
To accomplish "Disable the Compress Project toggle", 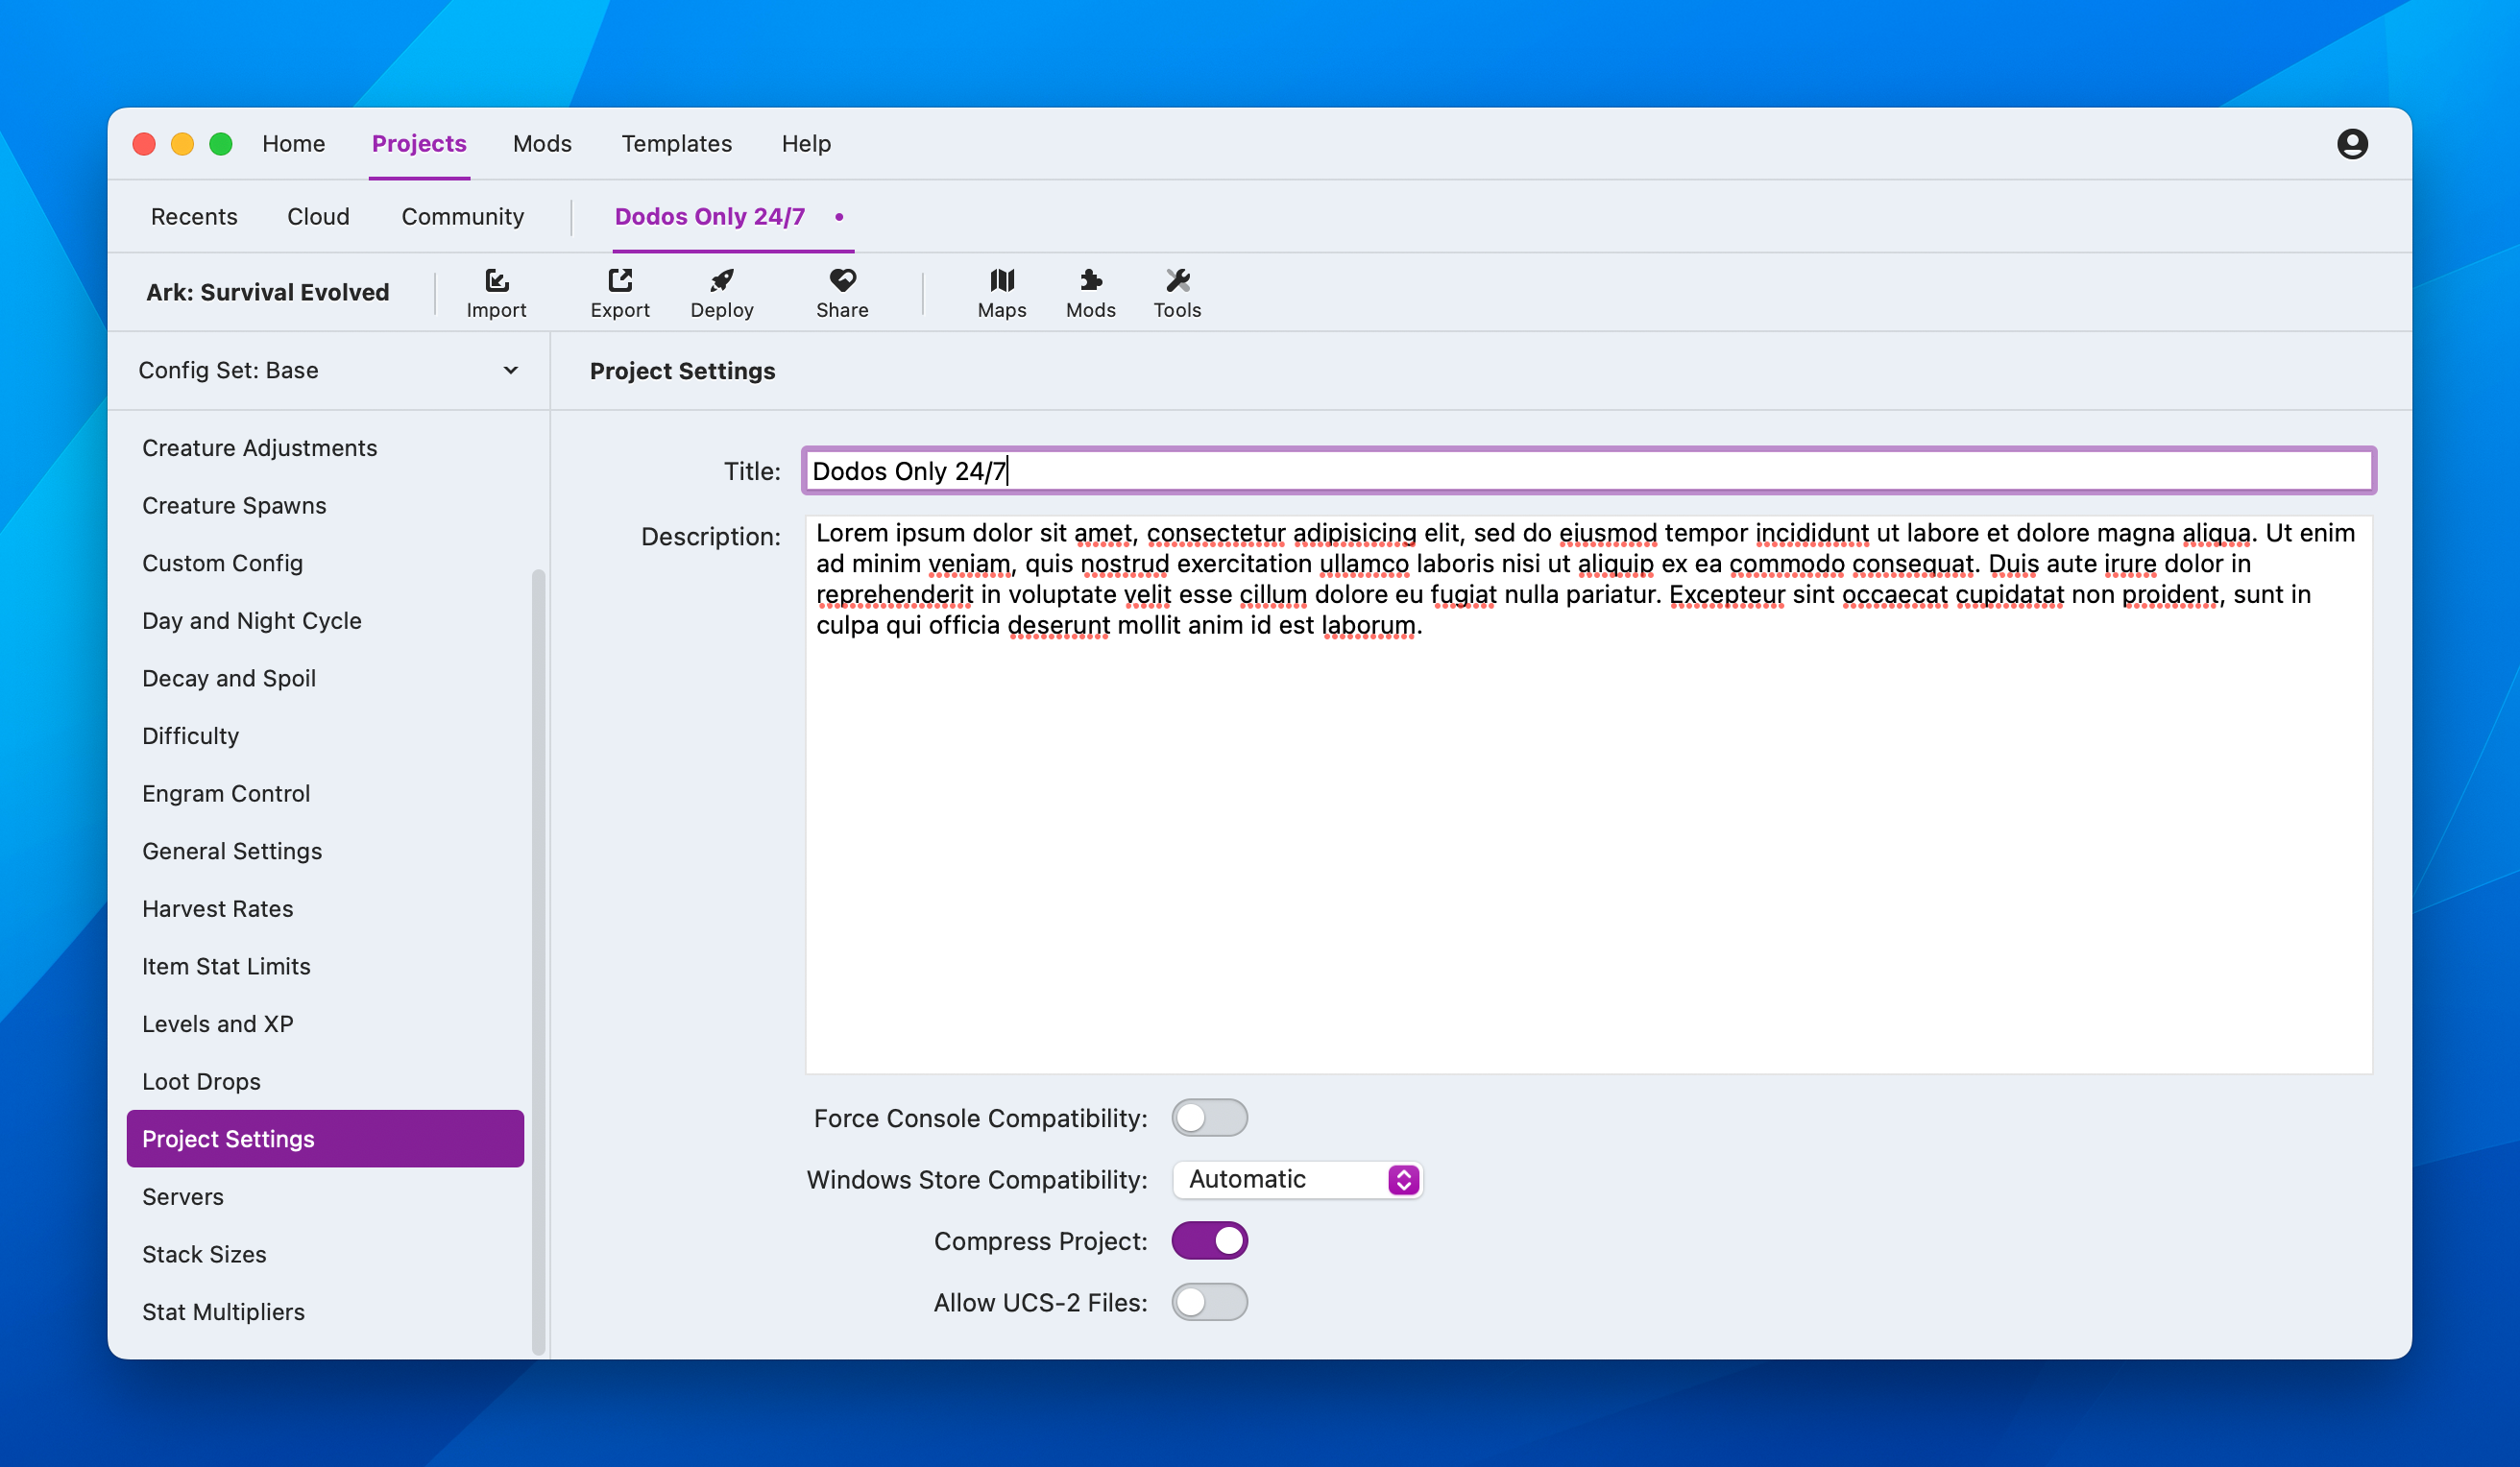I will click(1208, 1241).
